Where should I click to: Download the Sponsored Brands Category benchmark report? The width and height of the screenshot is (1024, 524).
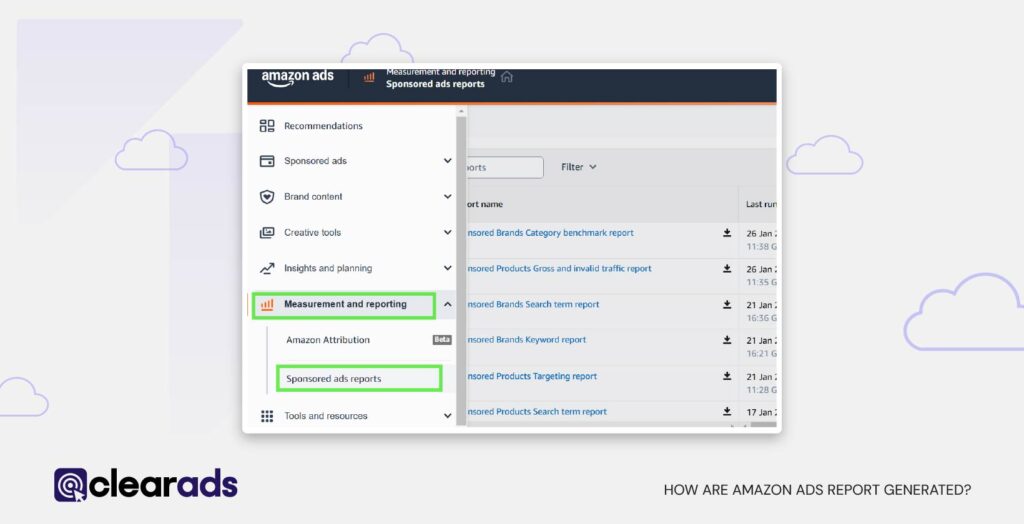(727, 233)
